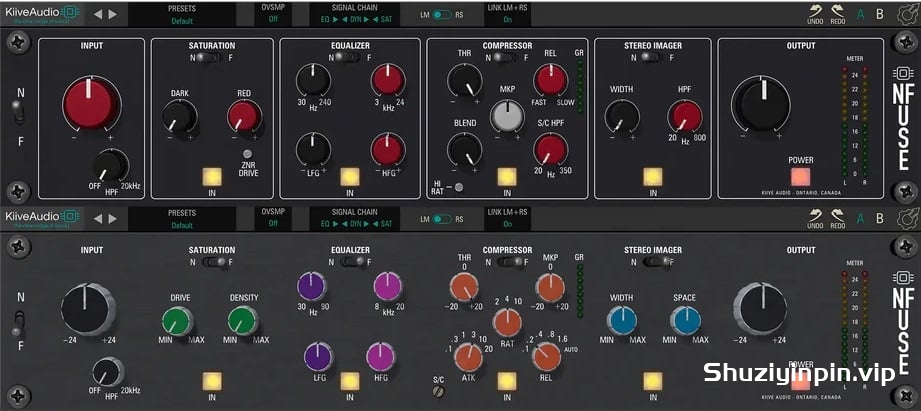
Task: Click the BLEND compressor knob
Action: pyautogui.click(x=464, y=149)
